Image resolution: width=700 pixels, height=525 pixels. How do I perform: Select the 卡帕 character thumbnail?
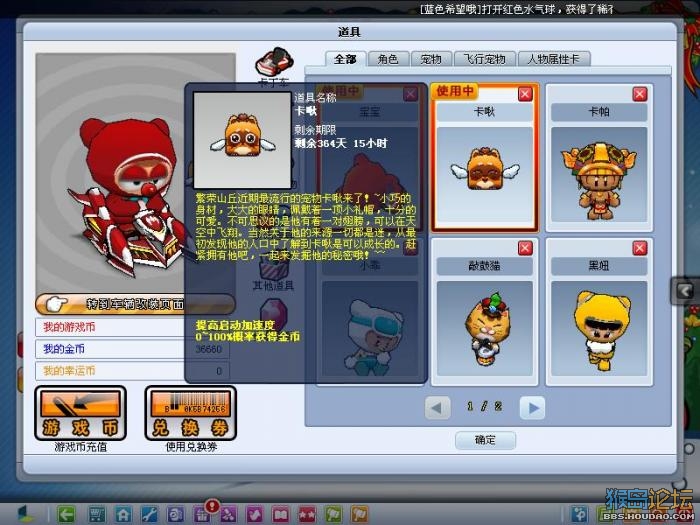click(x=599, y=174)
